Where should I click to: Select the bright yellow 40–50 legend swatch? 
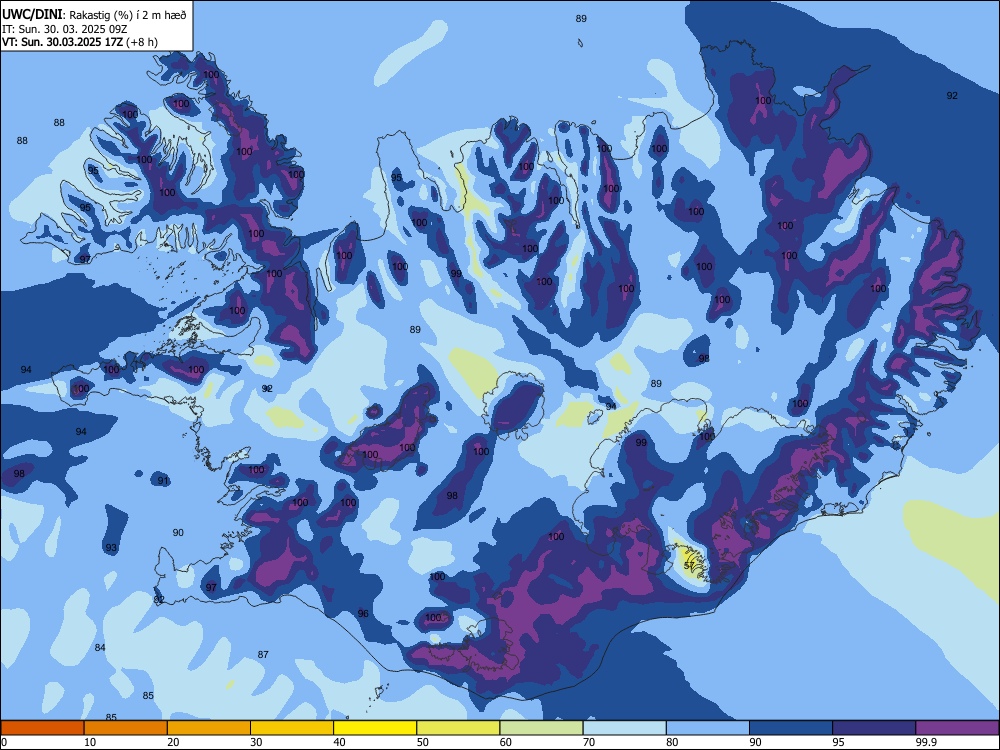[375, 728]
